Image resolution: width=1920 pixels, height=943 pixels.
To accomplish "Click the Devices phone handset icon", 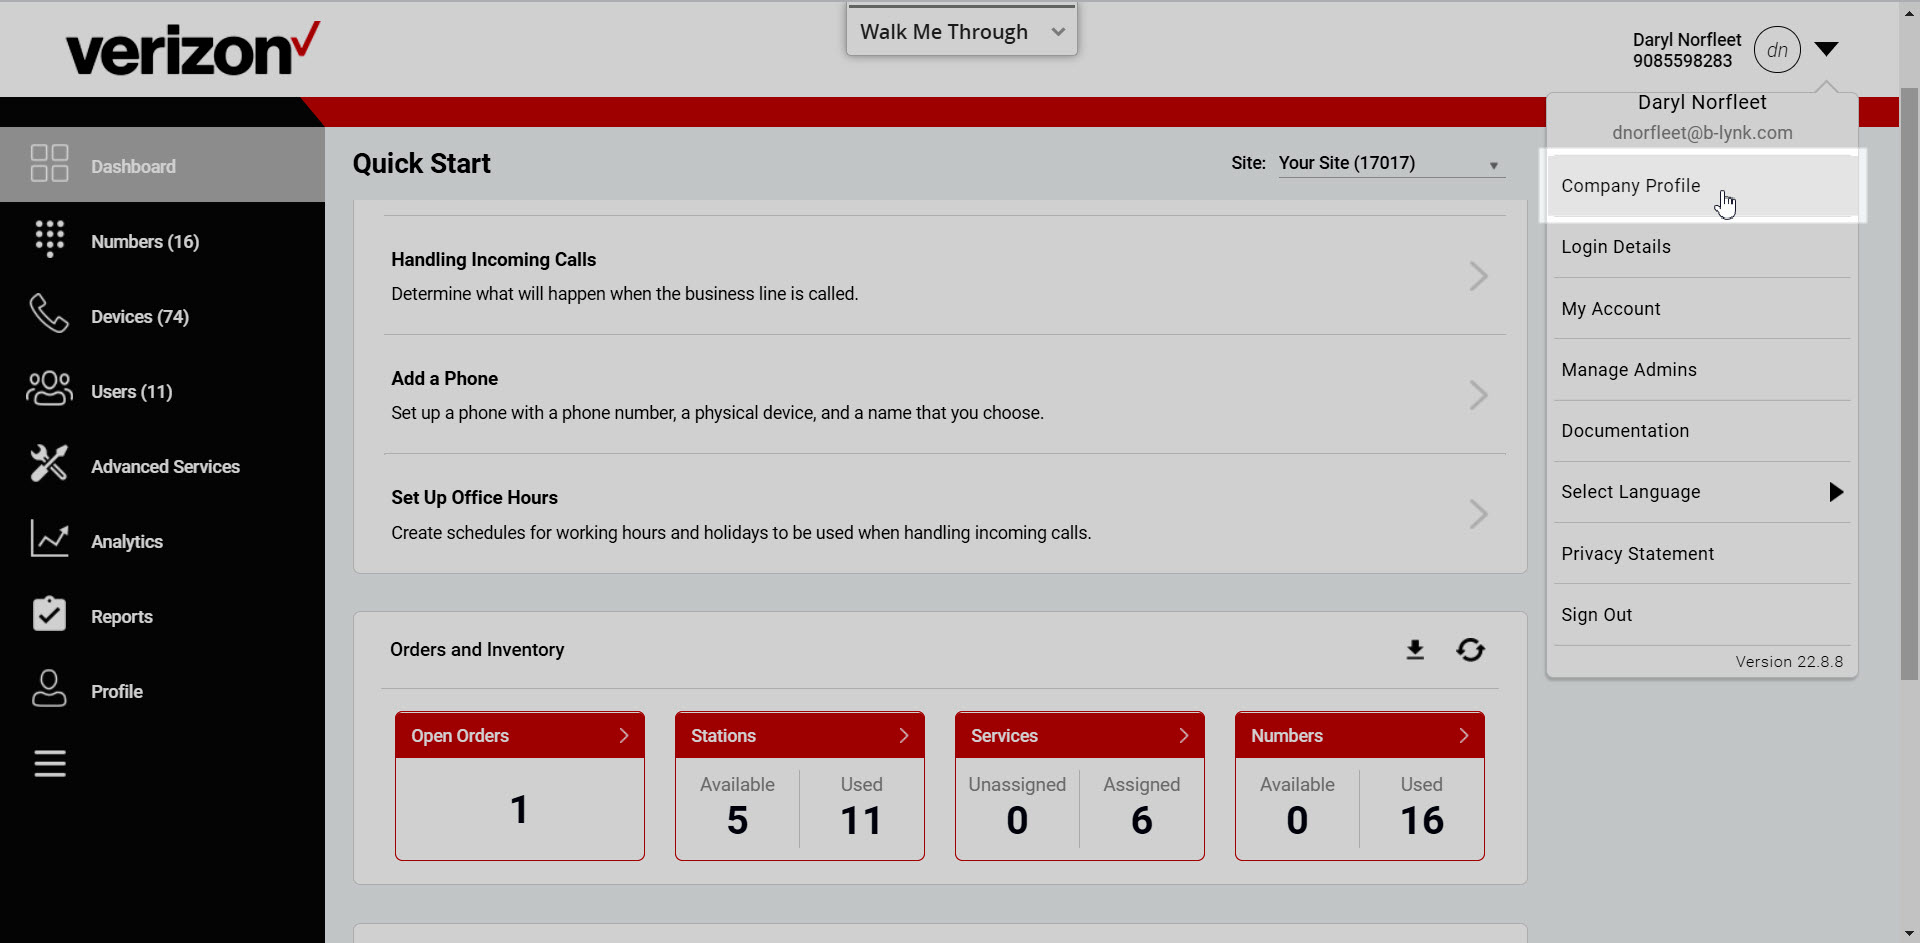I will 49,313.
